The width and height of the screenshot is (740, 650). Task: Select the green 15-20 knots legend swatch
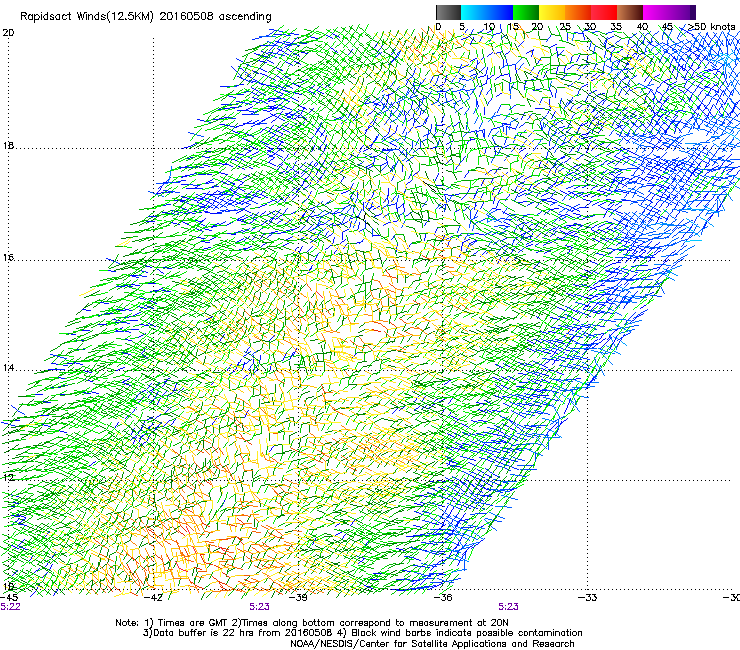click(526, 12)
